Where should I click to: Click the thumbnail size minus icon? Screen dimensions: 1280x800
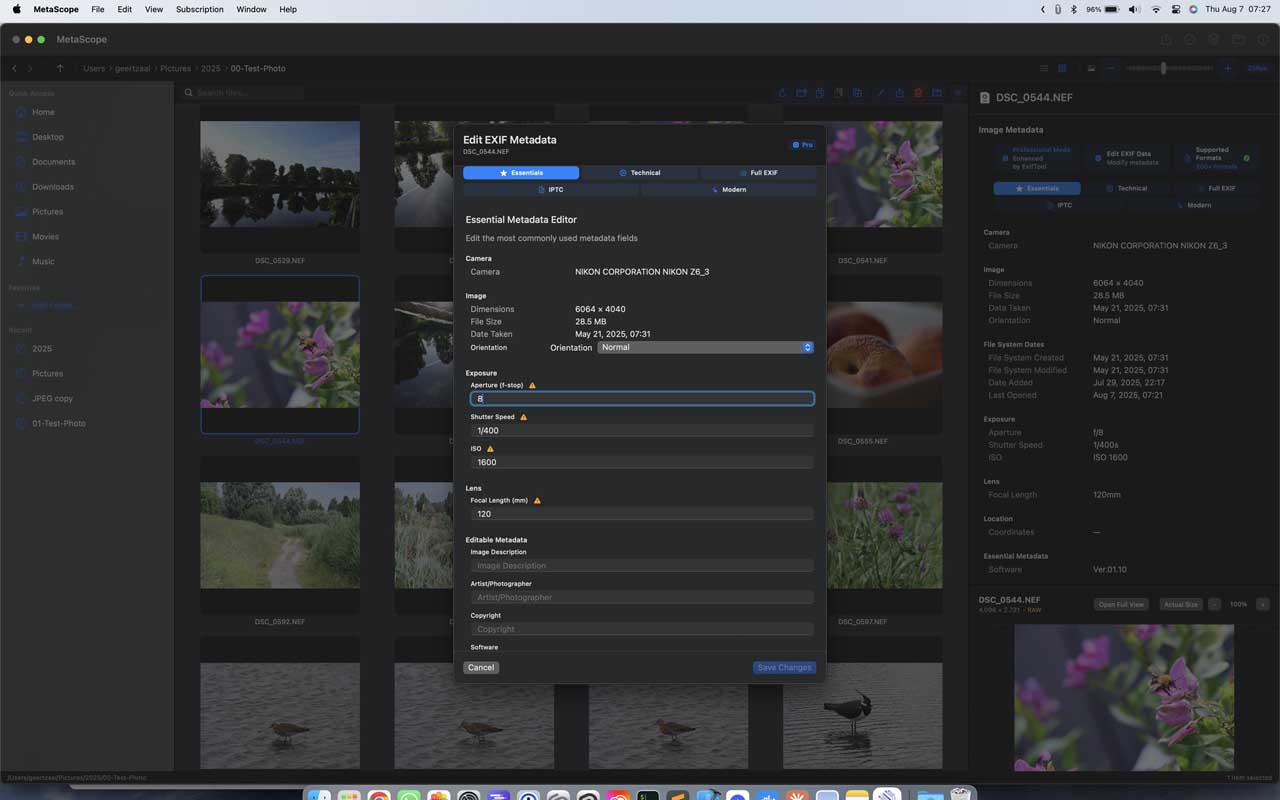(1111, 68)
